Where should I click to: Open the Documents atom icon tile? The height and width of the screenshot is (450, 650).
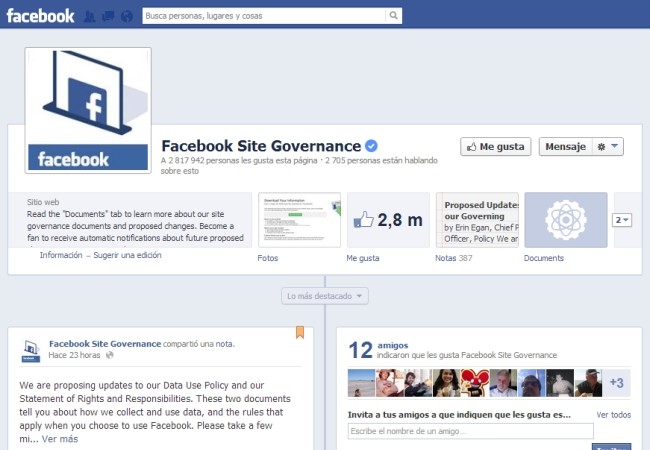[566, 220]
